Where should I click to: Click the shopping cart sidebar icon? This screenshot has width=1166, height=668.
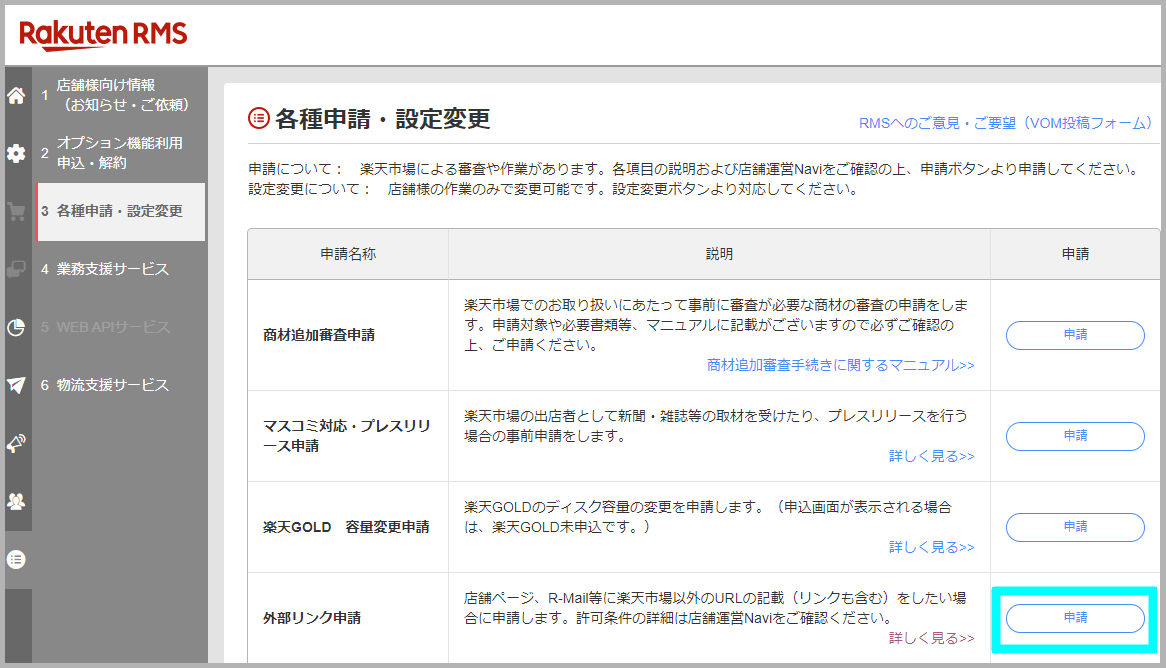point(16,211)
